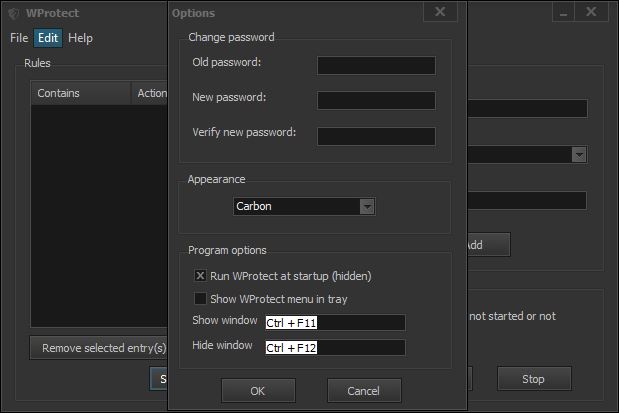Click the Rules group label
Screen dimensions: 619x413
(37, 63)
